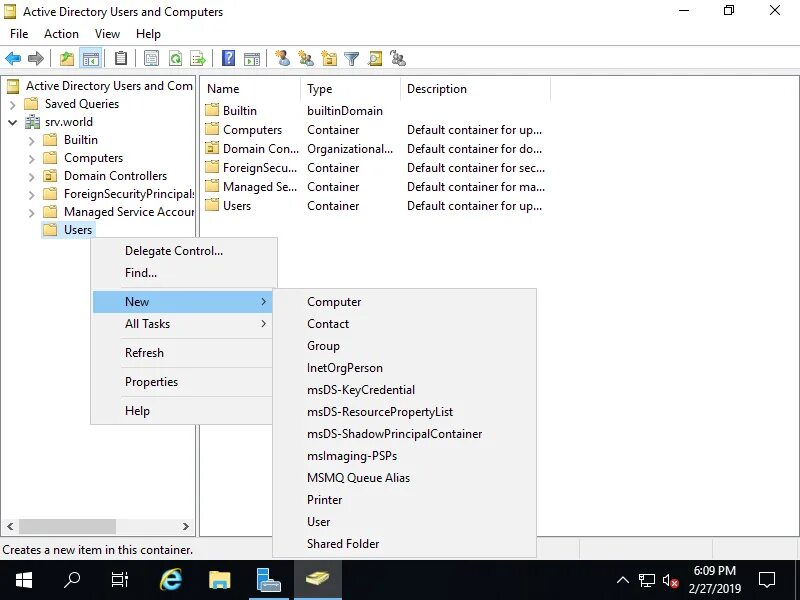The width and height of the screenshot is (800, 600).
Task: Open the View menu
Action: click(x=107, y=34)
